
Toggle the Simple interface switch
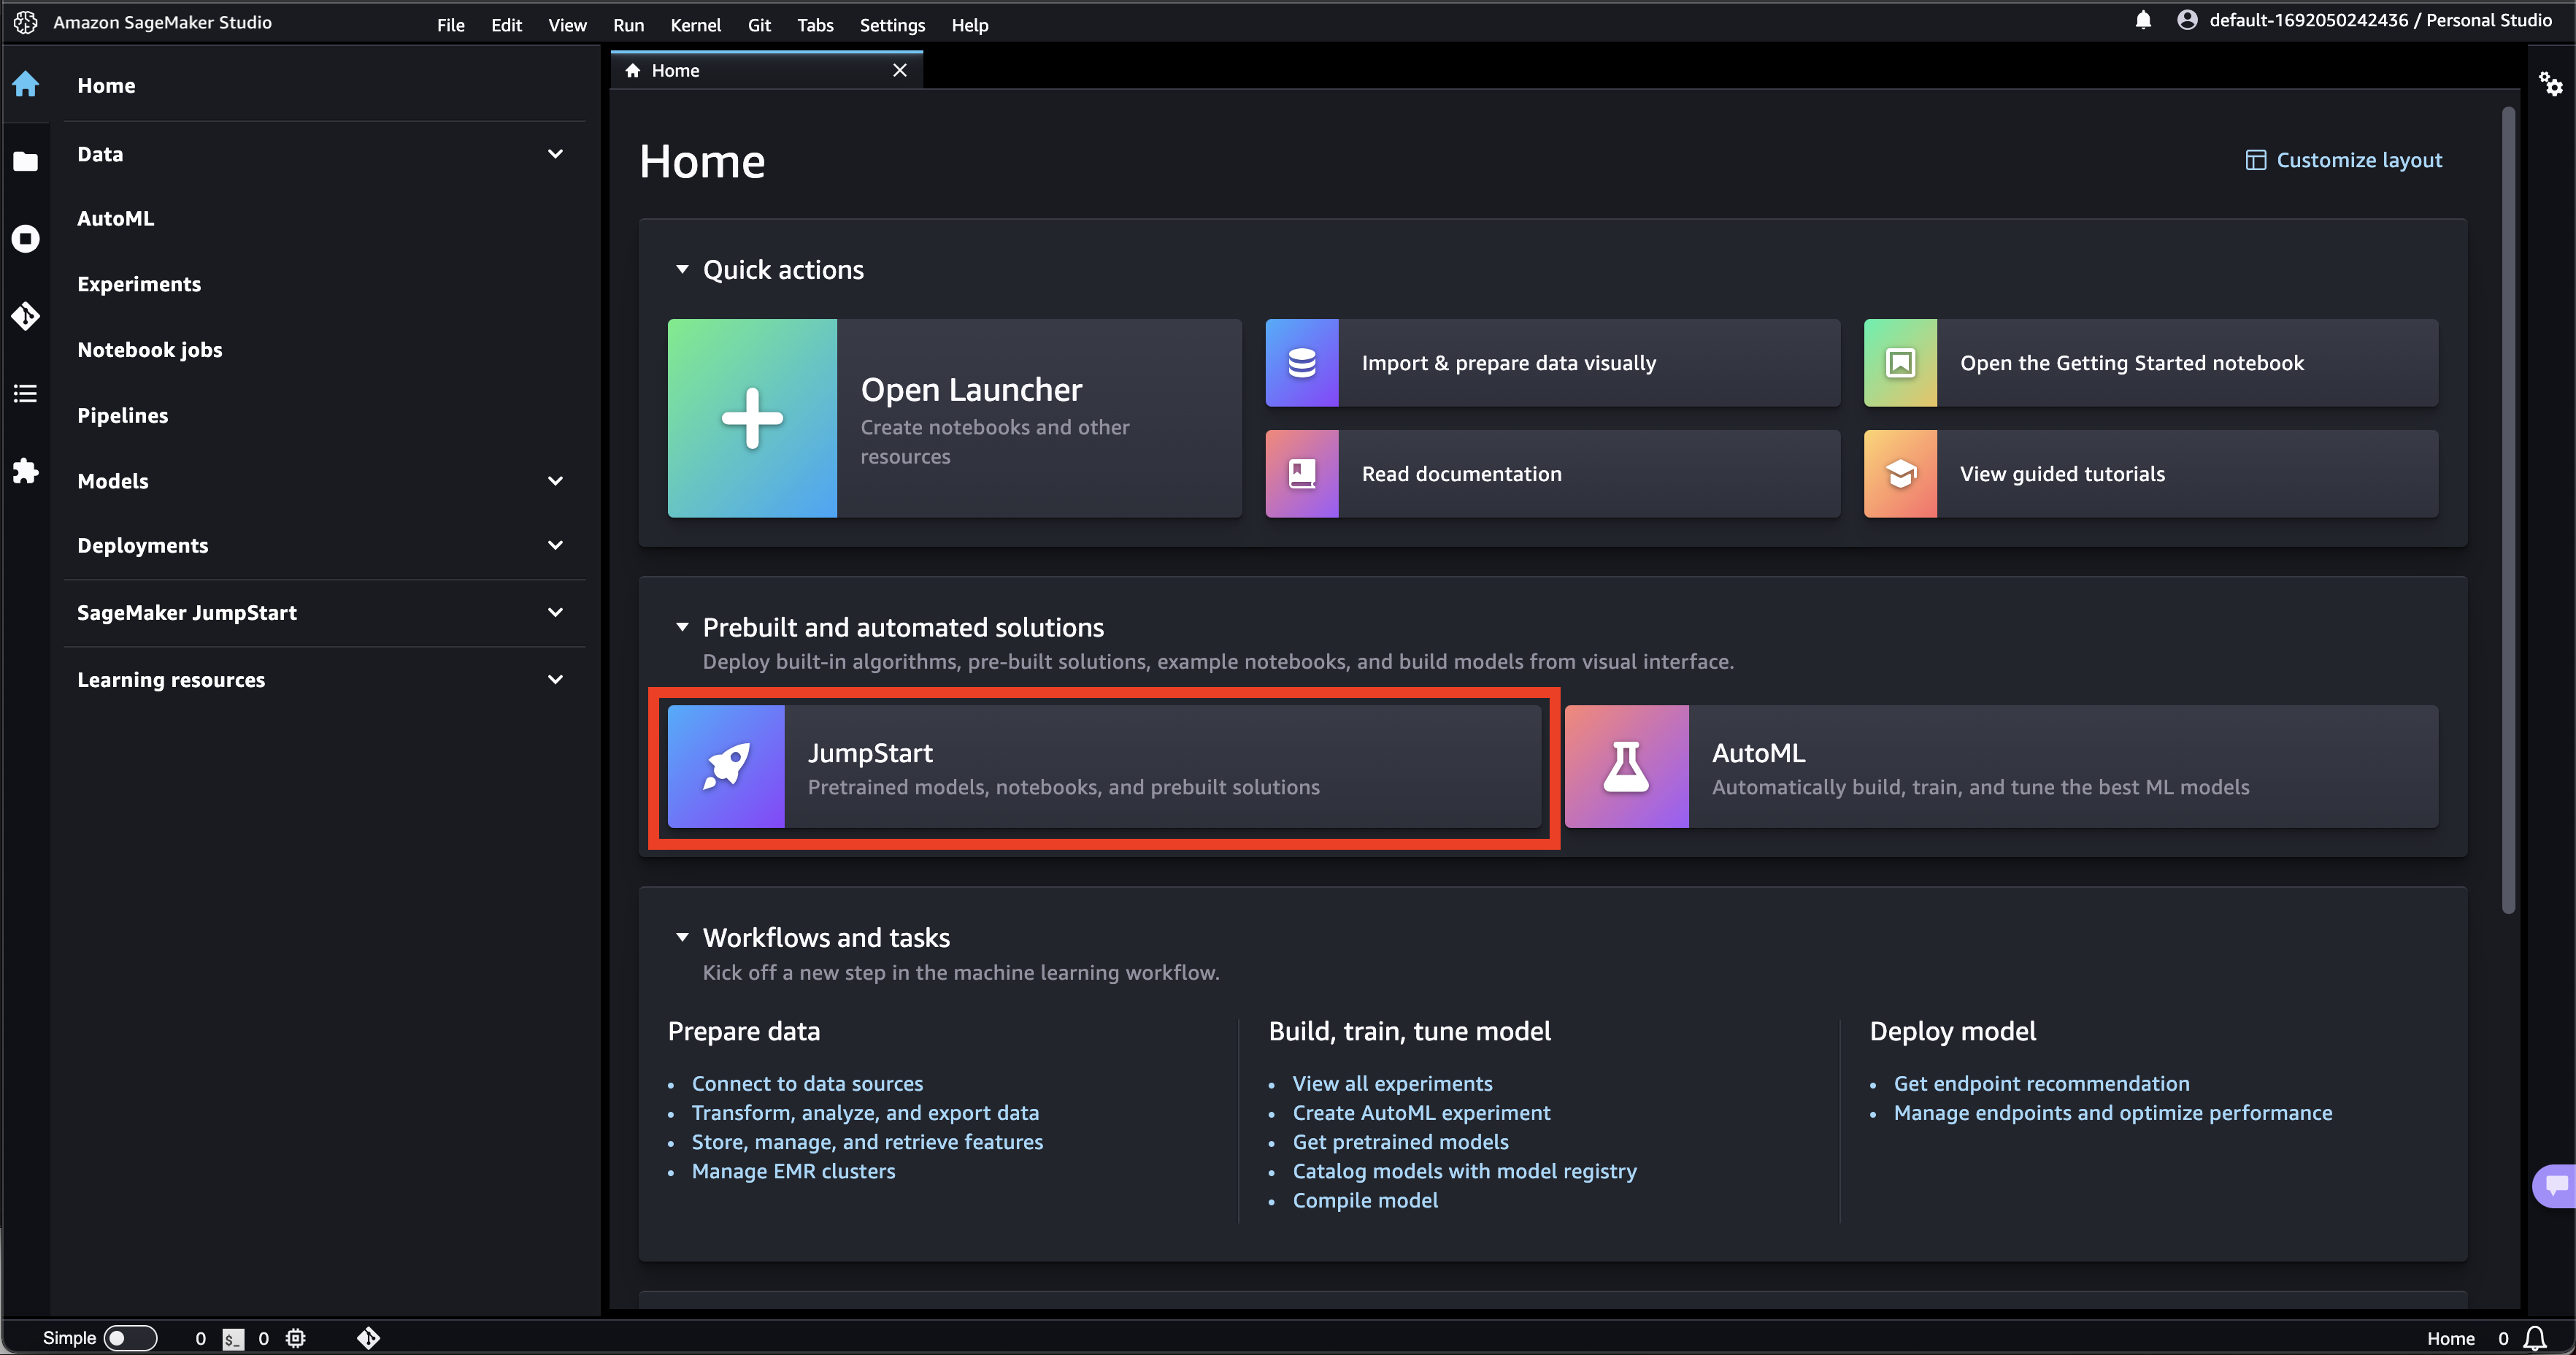(x=130, y=1338)
